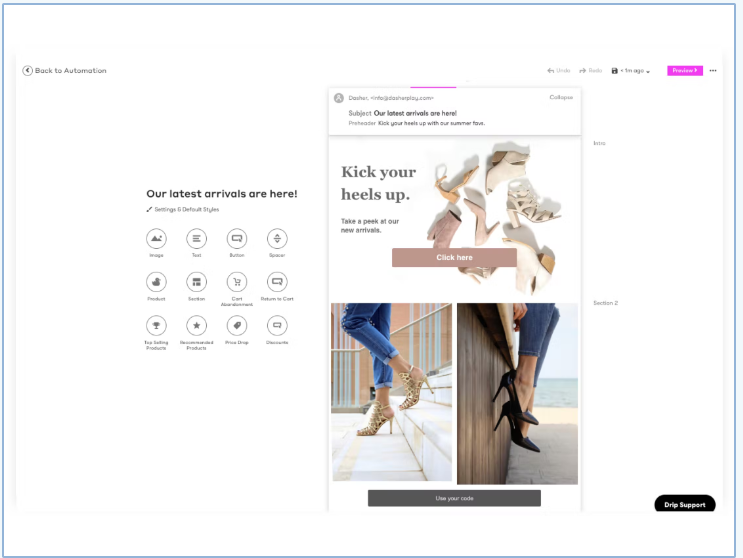This screenshot has width=743, height=558.
Task: Select the gold heels on stairs image
Action: 391,392
